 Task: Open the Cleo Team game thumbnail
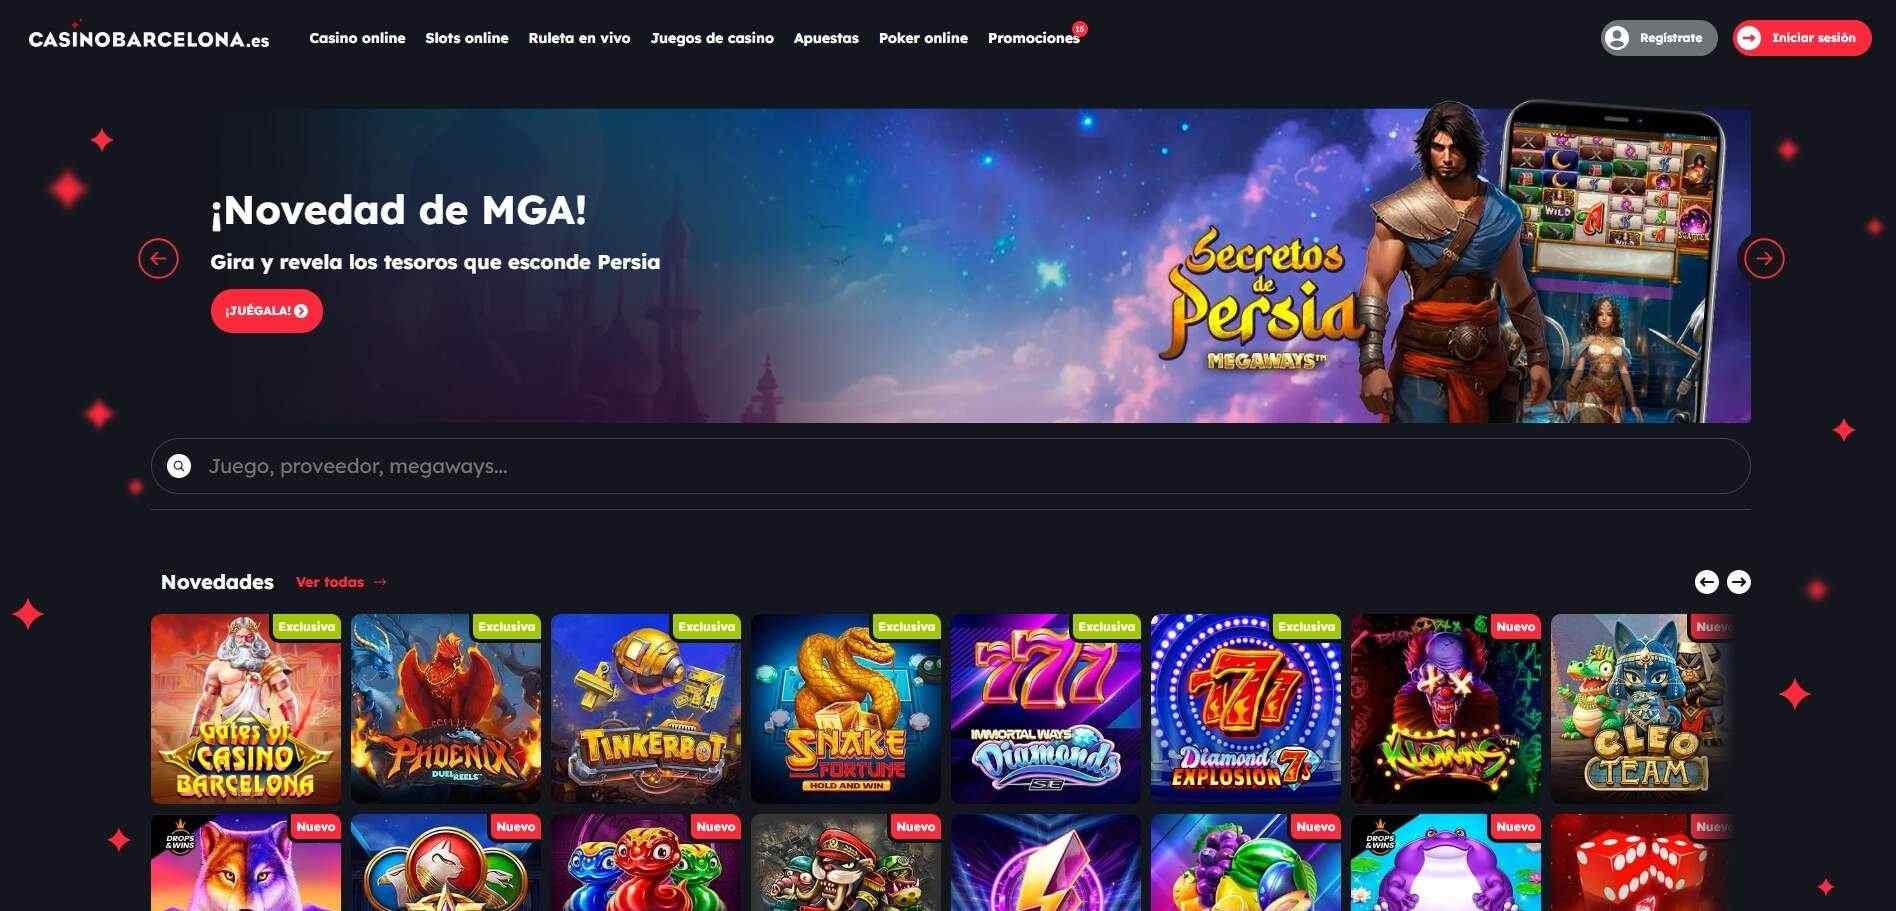[x=1643, y=709]
